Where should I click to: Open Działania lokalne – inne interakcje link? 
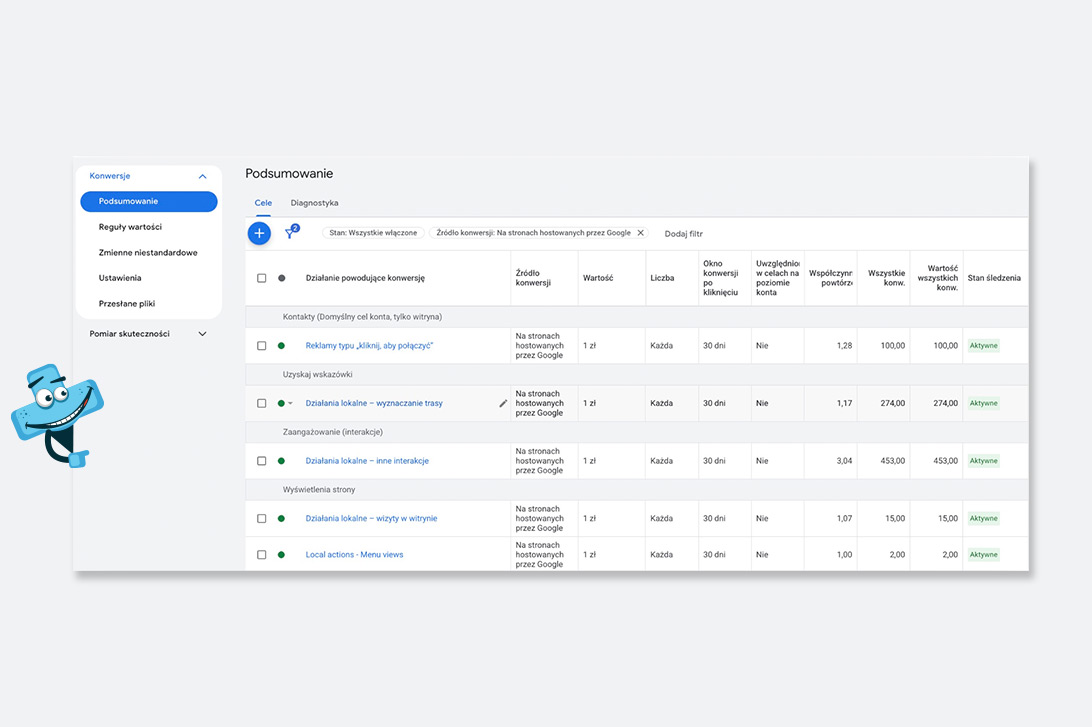coord(367,461)
